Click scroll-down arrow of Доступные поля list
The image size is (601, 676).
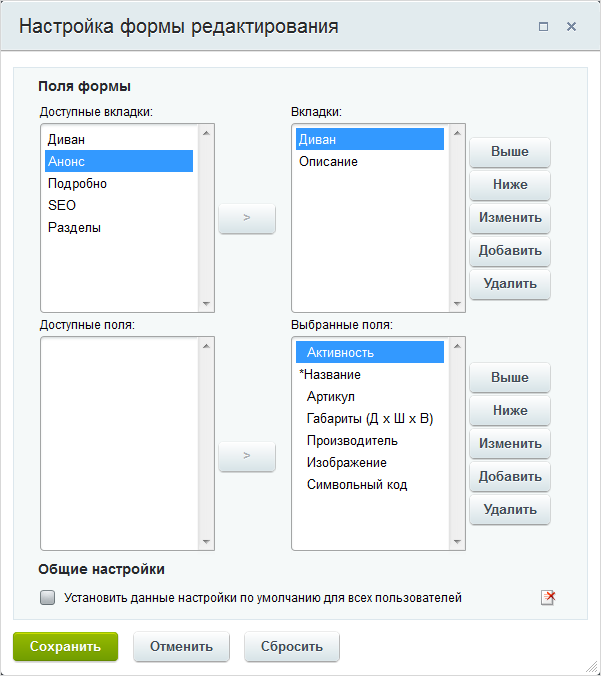[206, 541]
